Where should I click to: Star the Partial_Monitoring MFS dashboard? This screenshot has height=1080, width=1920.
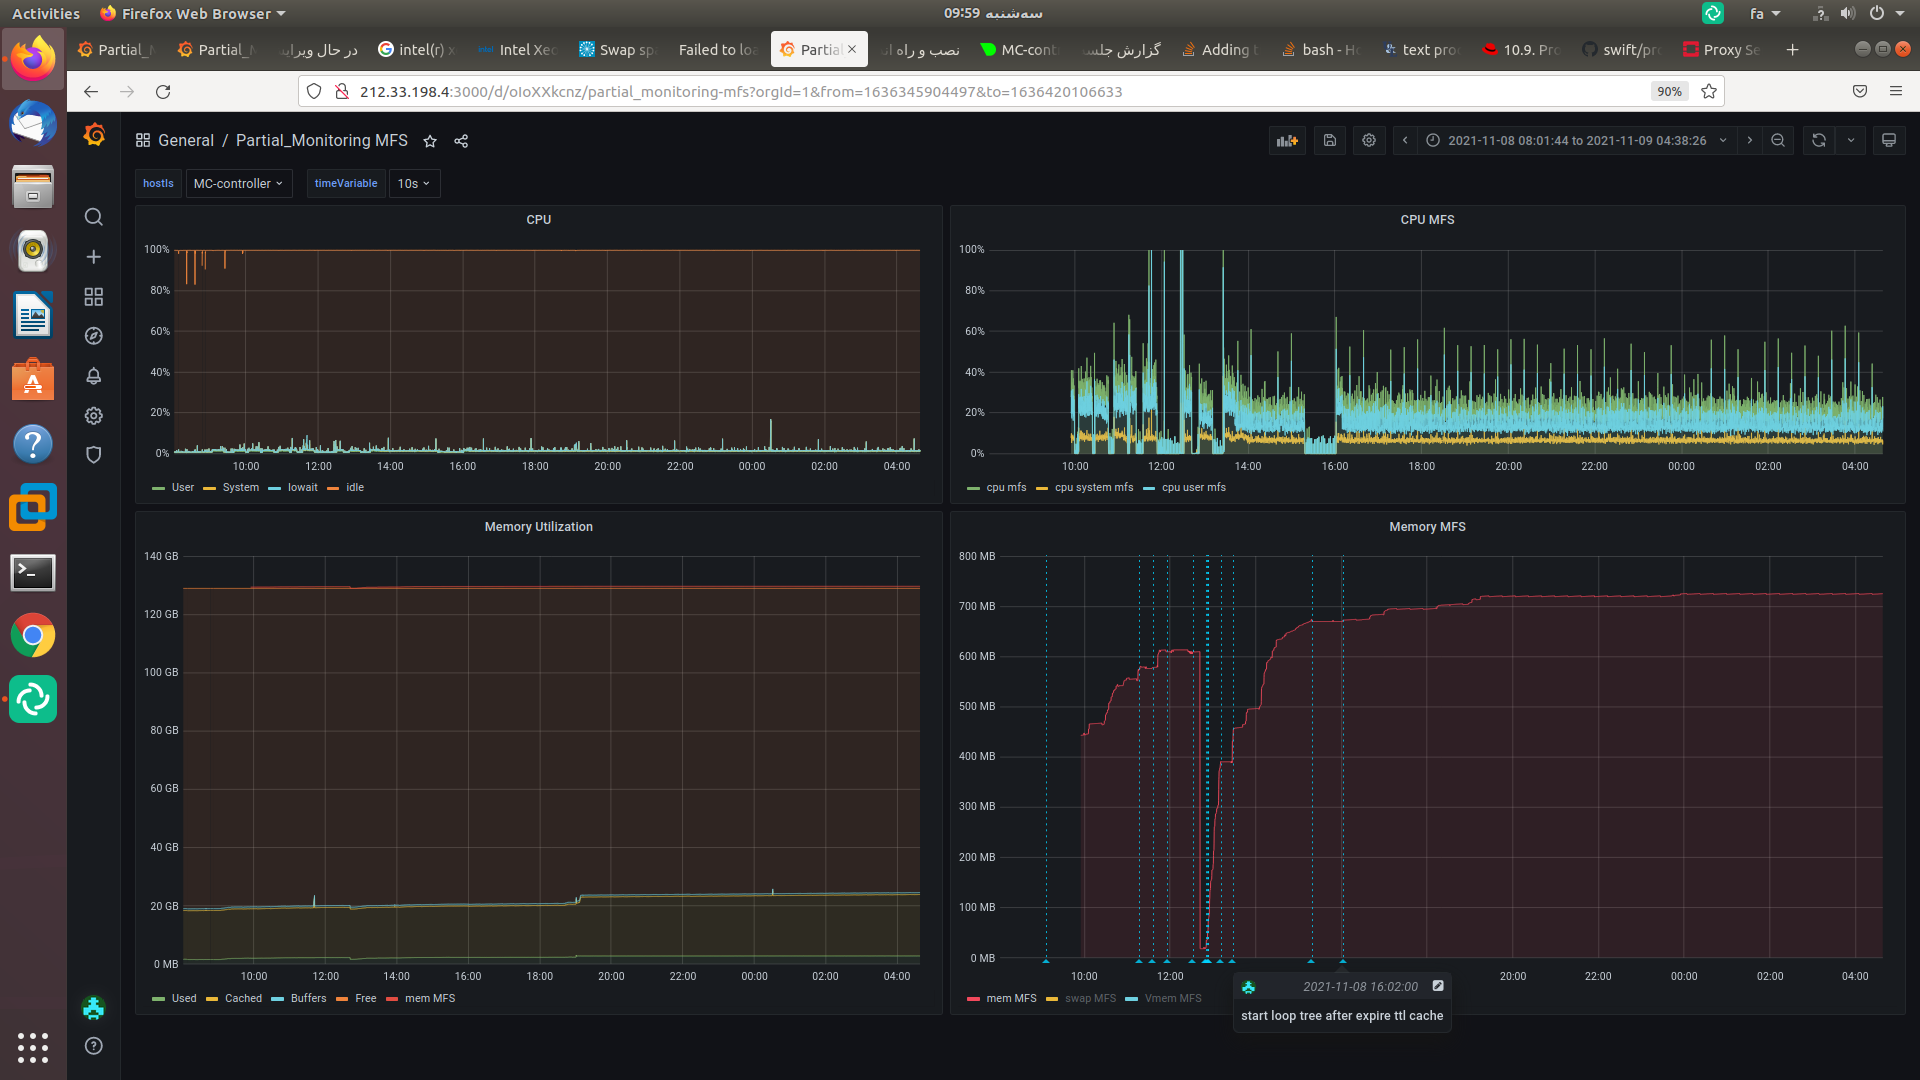pos(430,141)
